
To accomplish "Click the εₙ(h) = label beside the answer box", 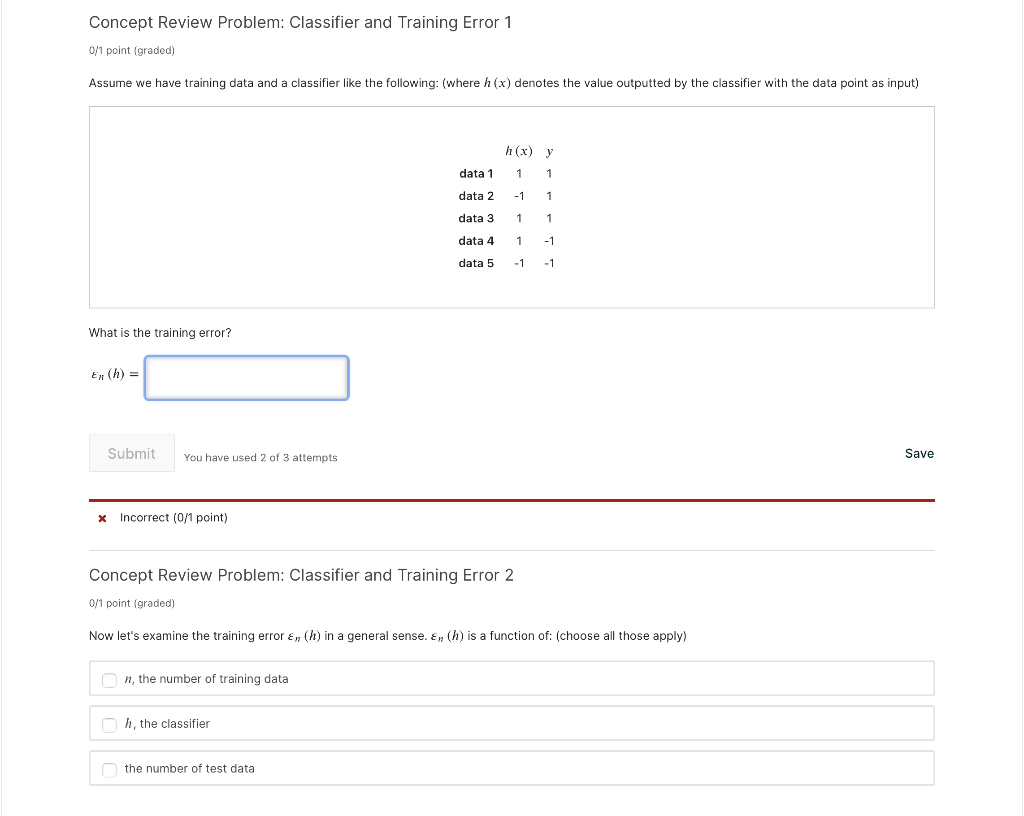I will [111, 373].
